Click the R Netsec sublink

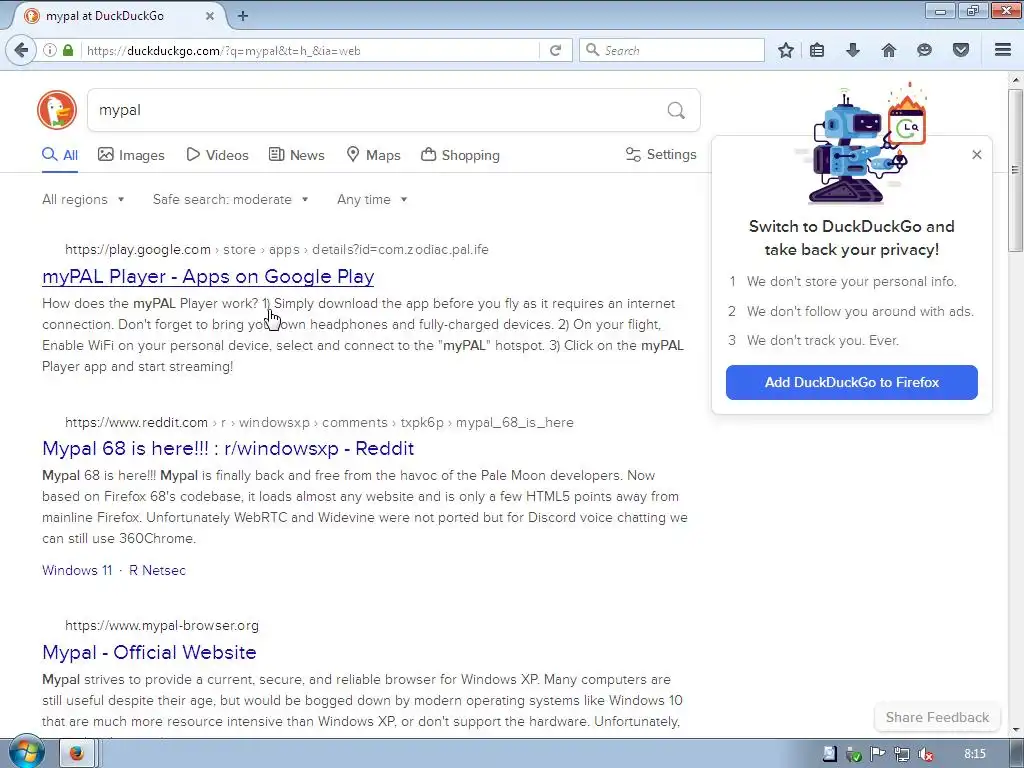click(x=157, y=570)
